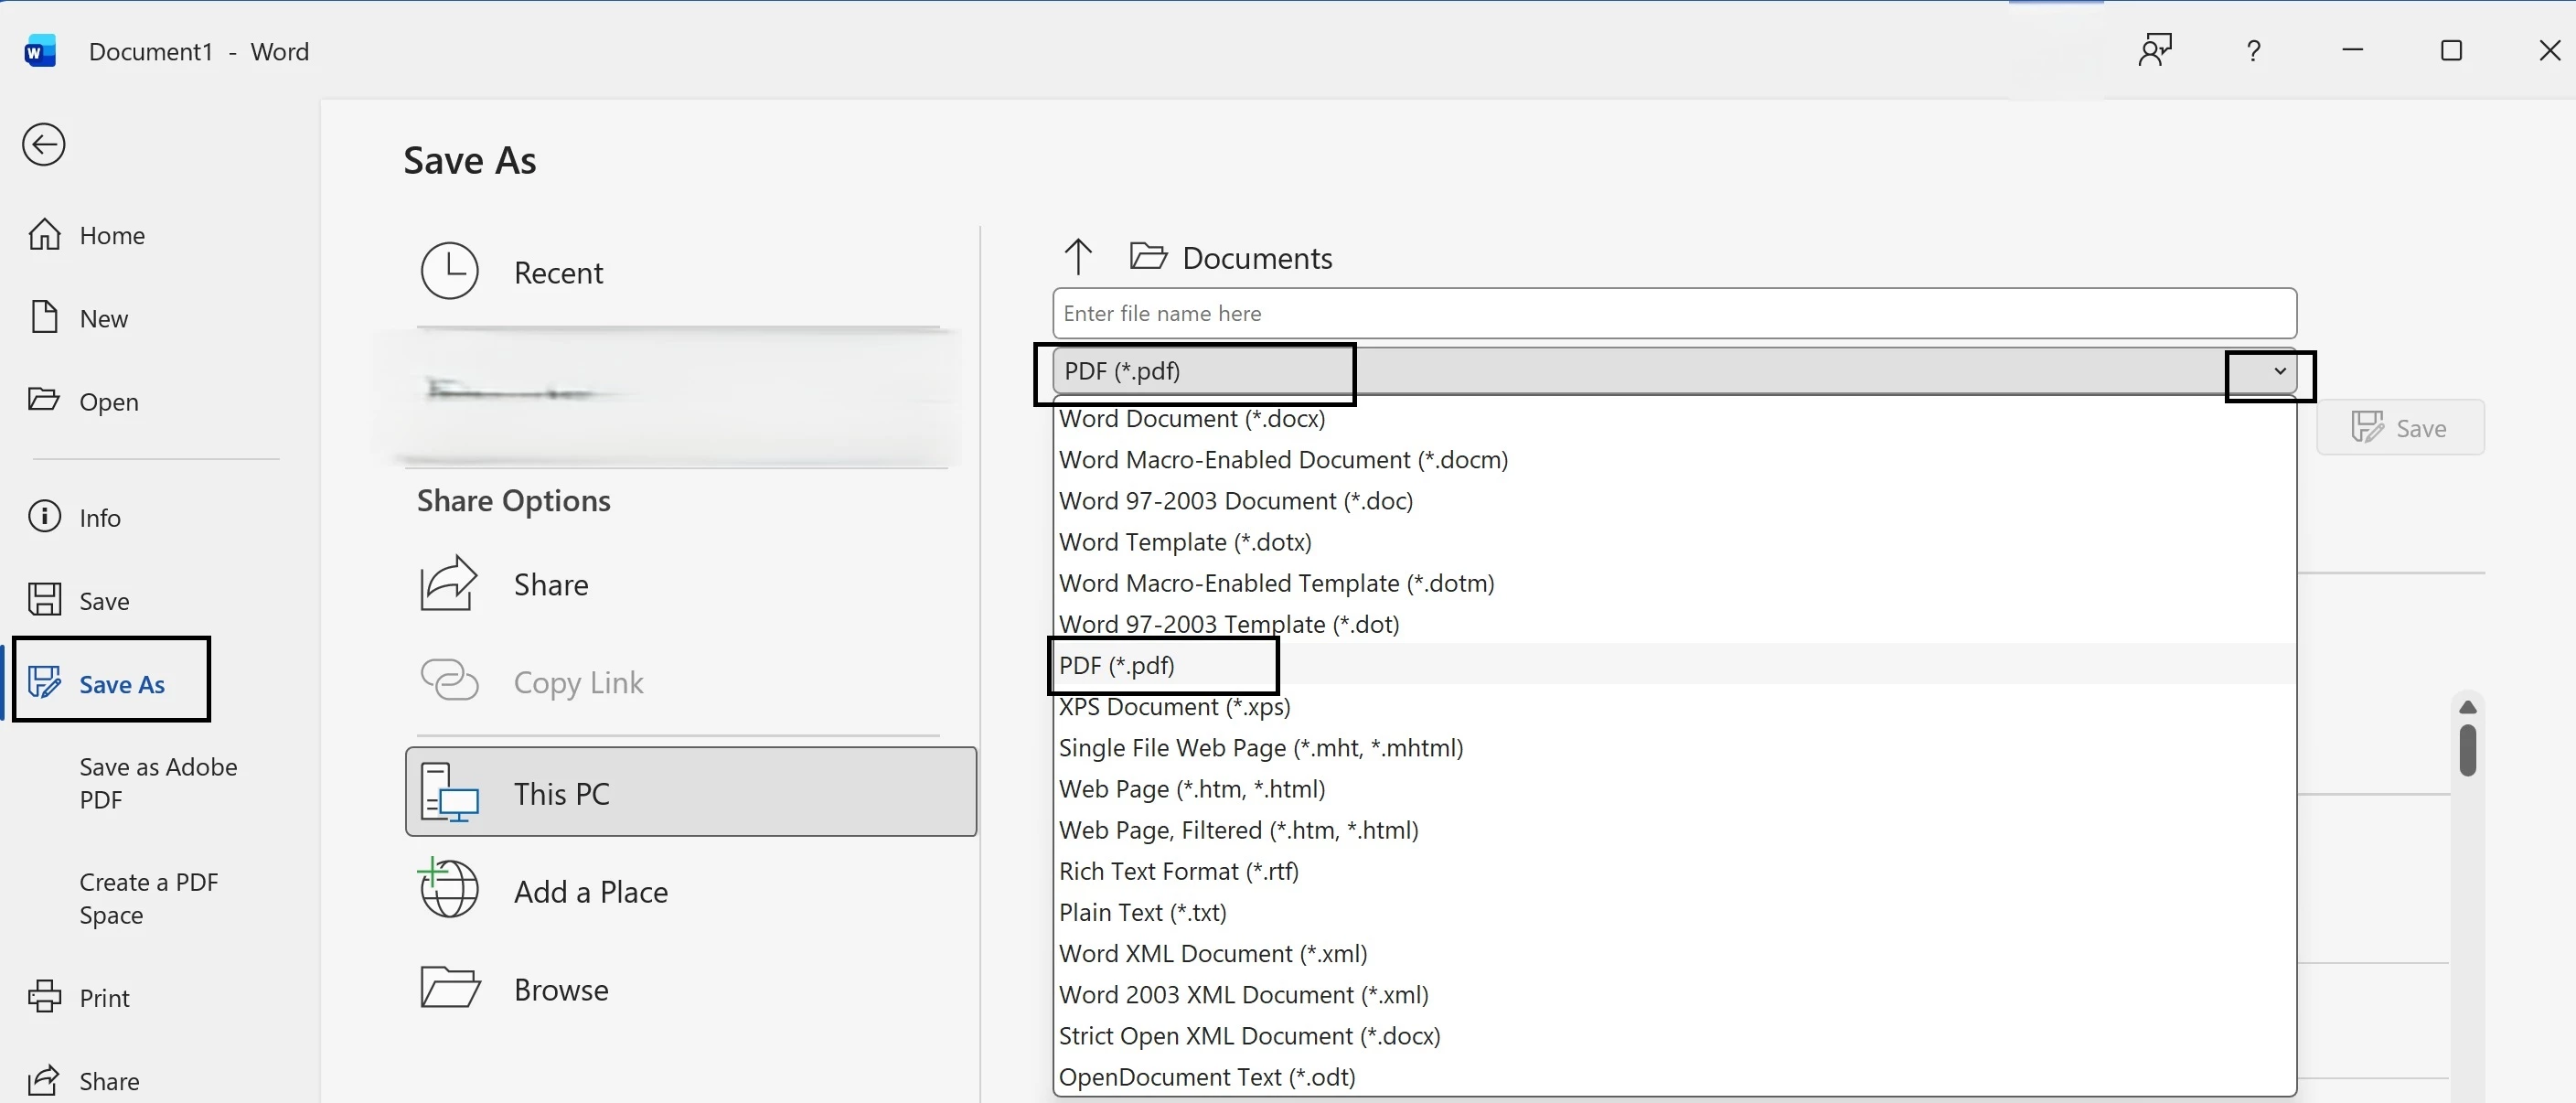Open the Save As menu item

(121, 684)
